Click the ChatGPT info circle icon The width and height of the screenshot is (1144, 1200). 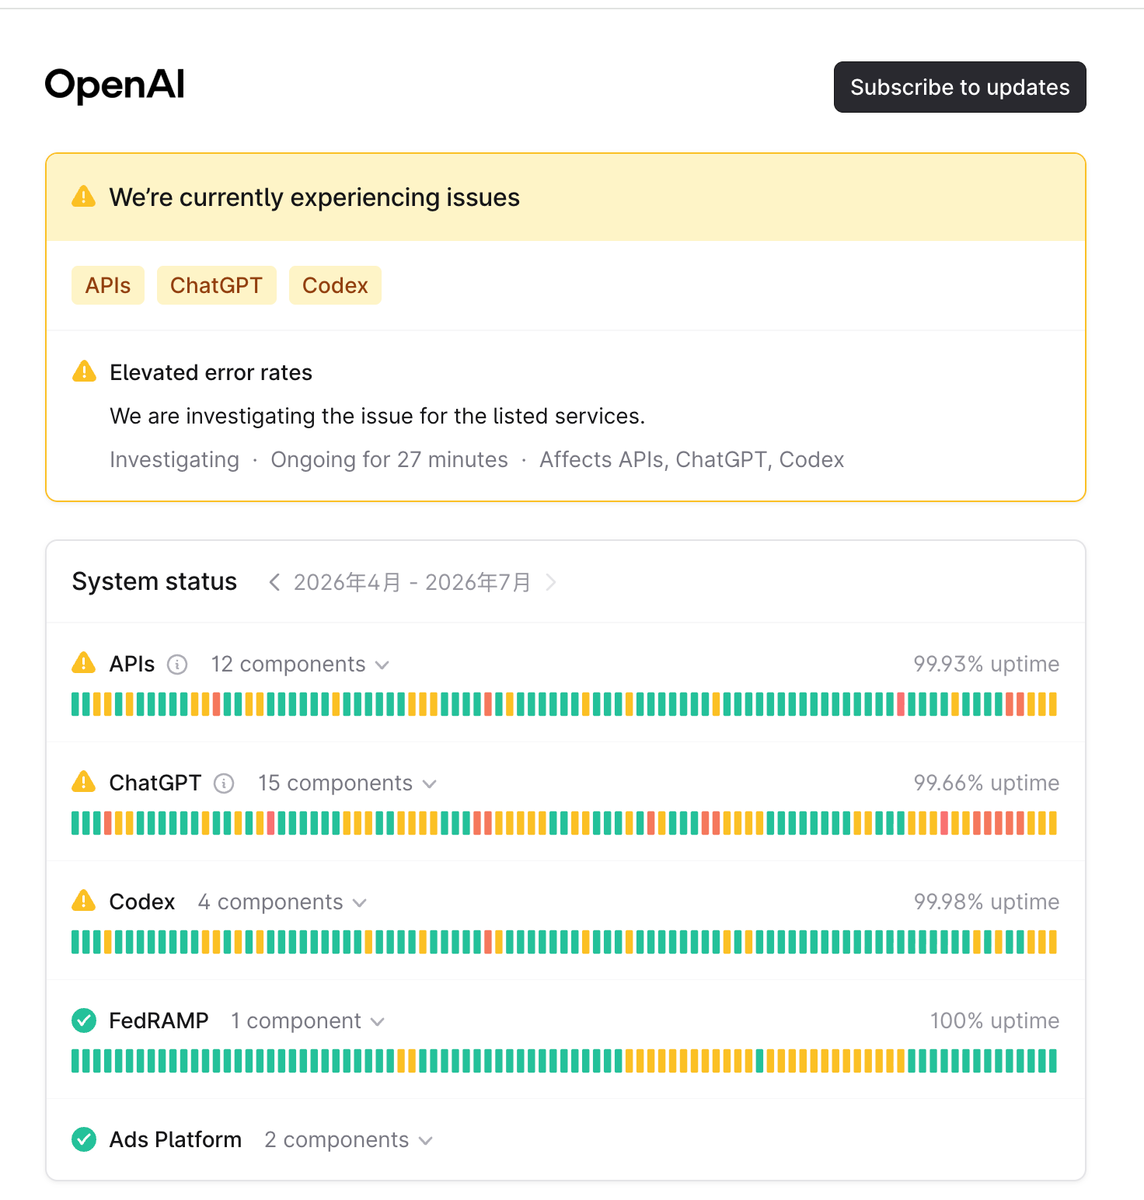click(224, 784)
